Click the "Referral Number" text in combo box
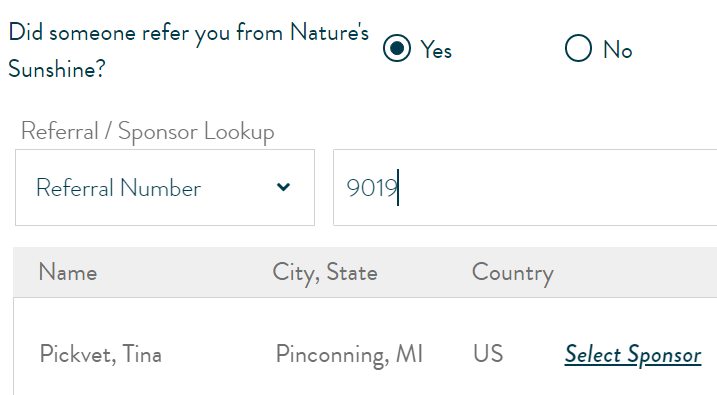 (x=118, y=188)
